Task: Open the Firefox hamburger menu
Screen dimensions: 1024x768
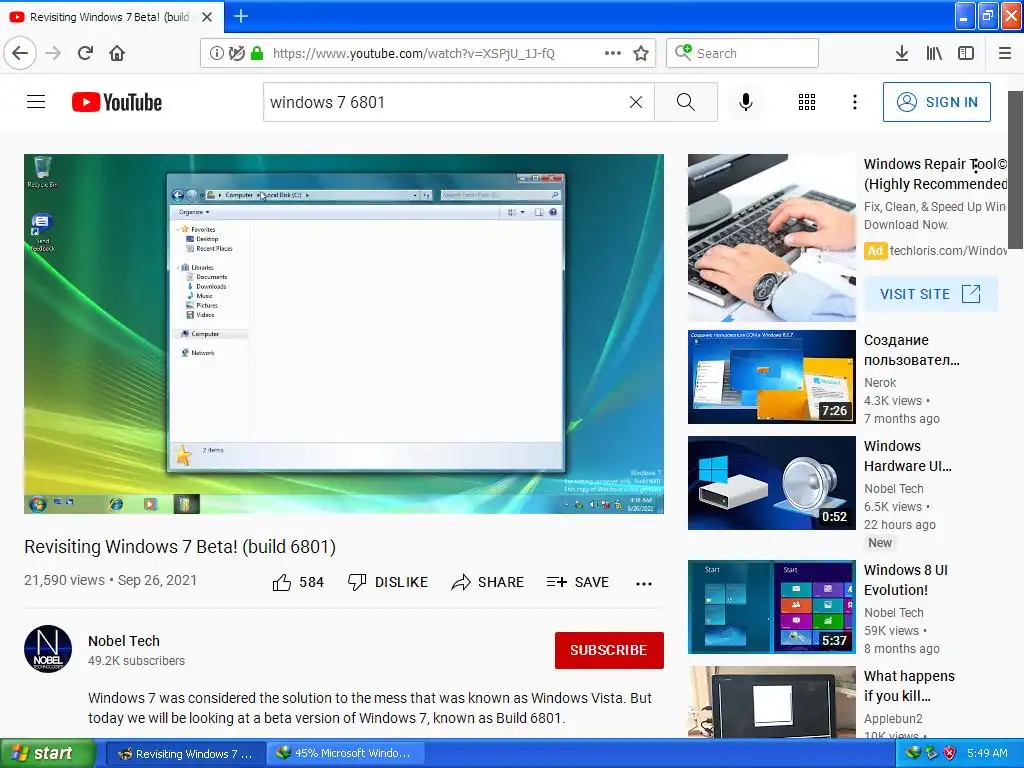Action: (1005, 53)
